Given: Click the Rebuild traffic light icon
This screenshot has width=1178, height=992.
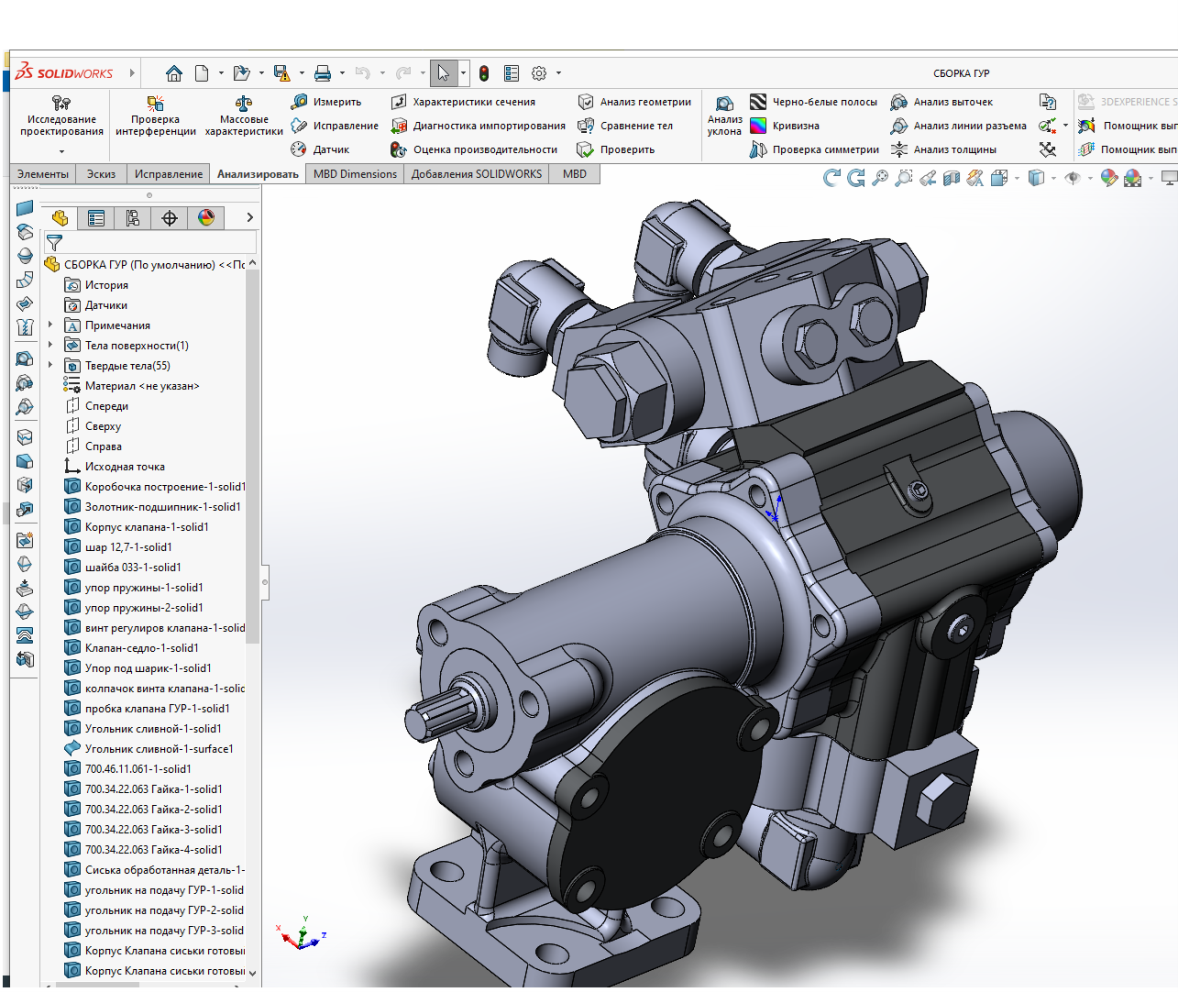Looking at the screenshot, I should (x=484, y=73).
